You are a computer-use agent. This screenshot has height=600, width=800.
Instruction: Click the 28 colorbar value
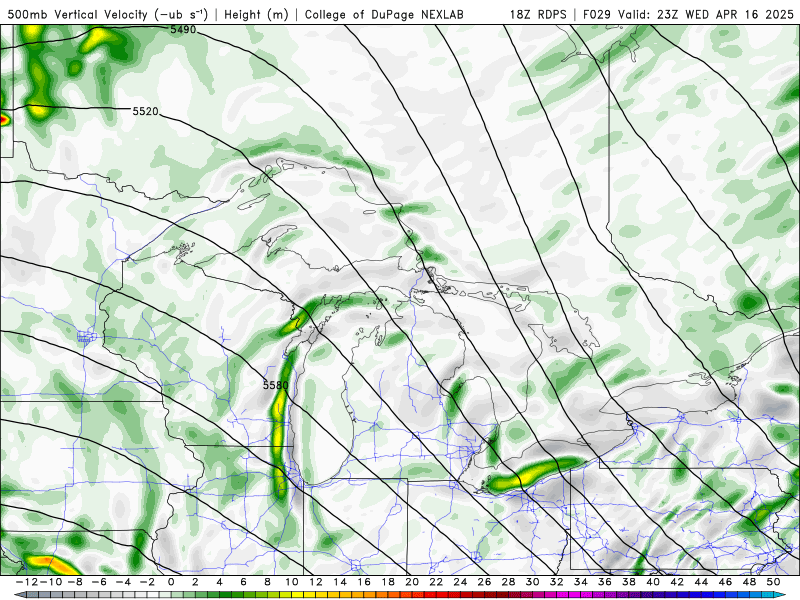point(508,582)
